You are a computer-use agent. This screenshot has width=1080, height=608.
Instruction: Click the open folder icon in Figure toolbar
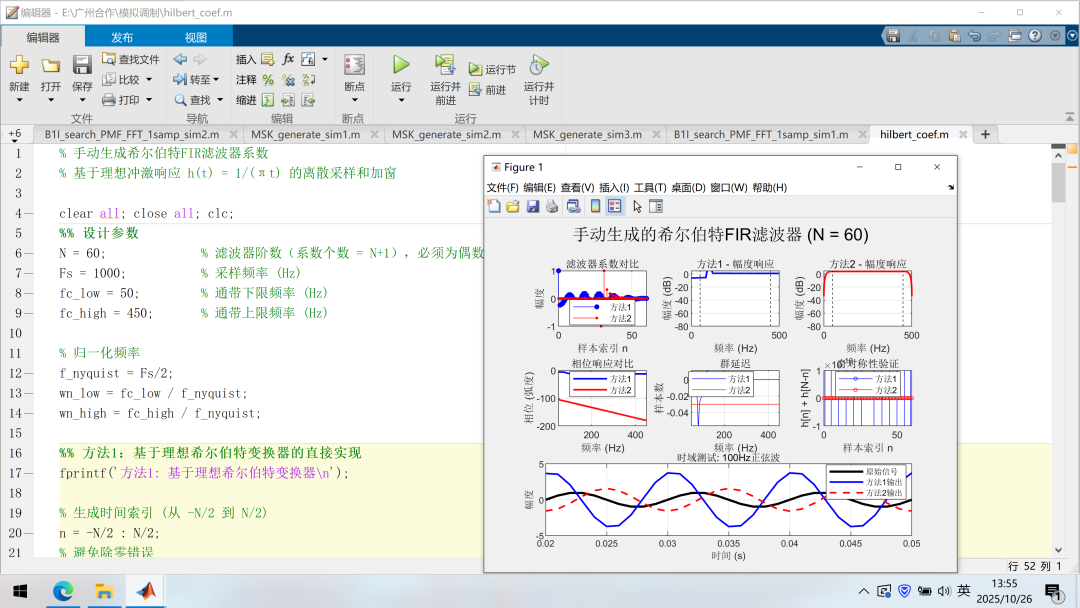pyautogui.click(x=513, y=206)
